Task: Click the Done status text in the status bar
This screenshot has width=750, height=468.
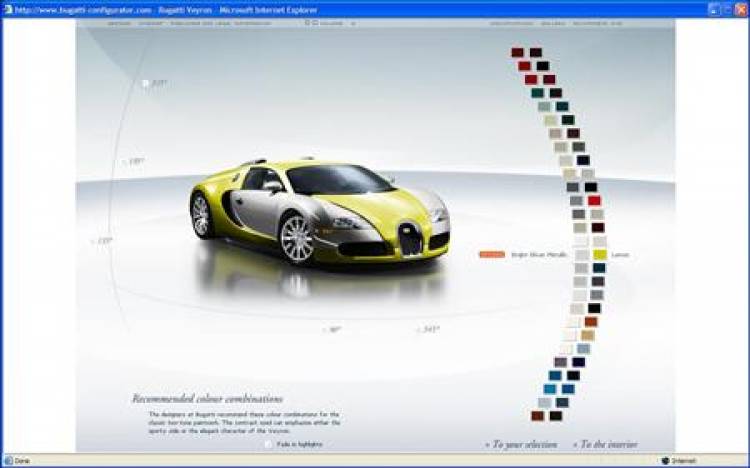Action: pos(22,461)
